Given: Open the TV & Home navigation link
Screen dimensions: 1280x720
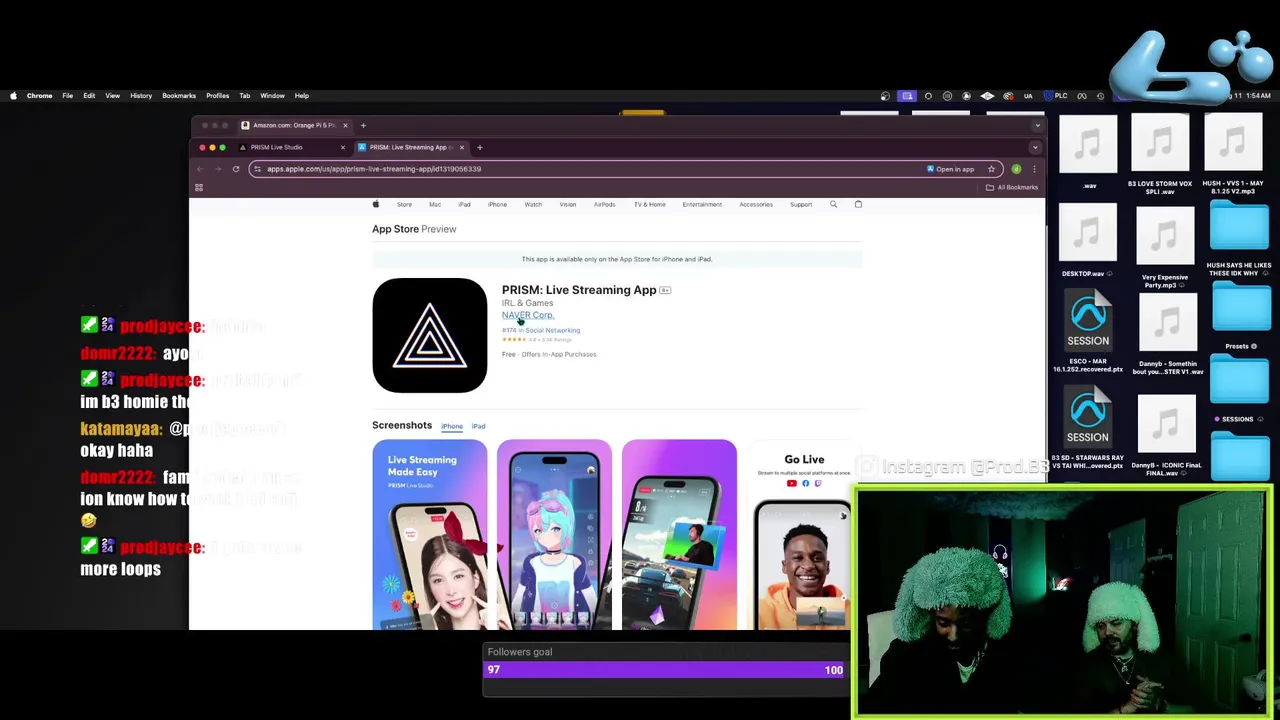Looking at the screenshot, I should tap(649, 204).
